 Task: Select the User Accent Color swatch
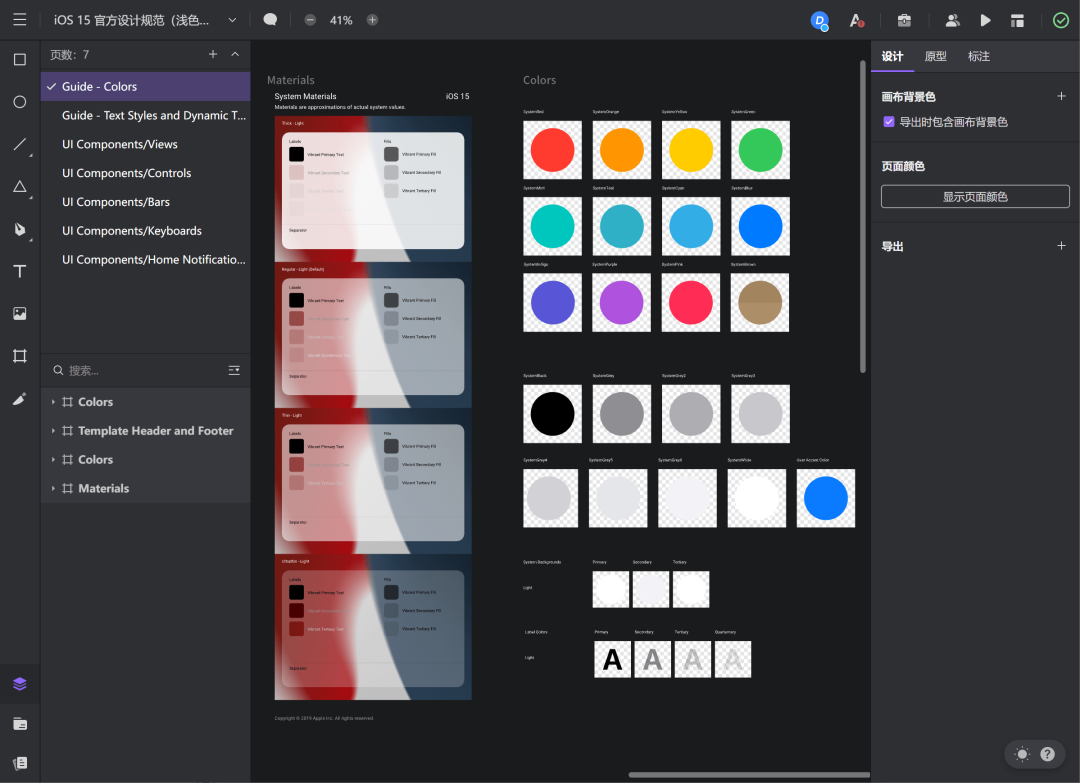(826, 499)
